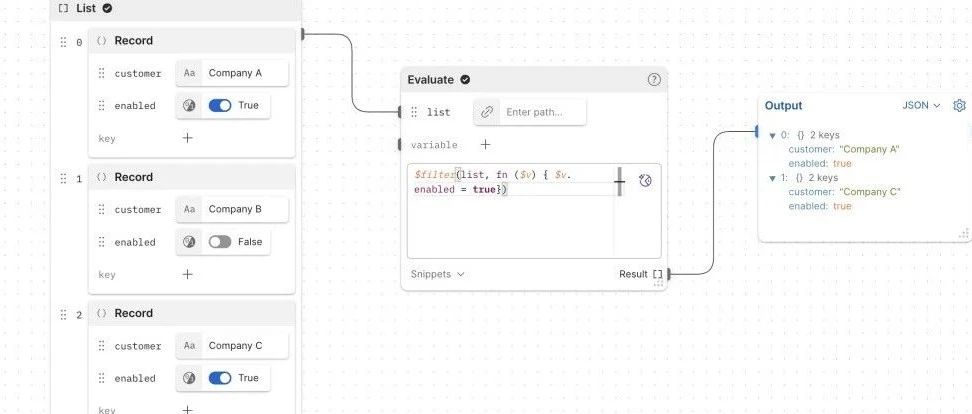Add a key to Record 1 with plus icon
Viewport: 972px width, 414px height.
point(187,274)
